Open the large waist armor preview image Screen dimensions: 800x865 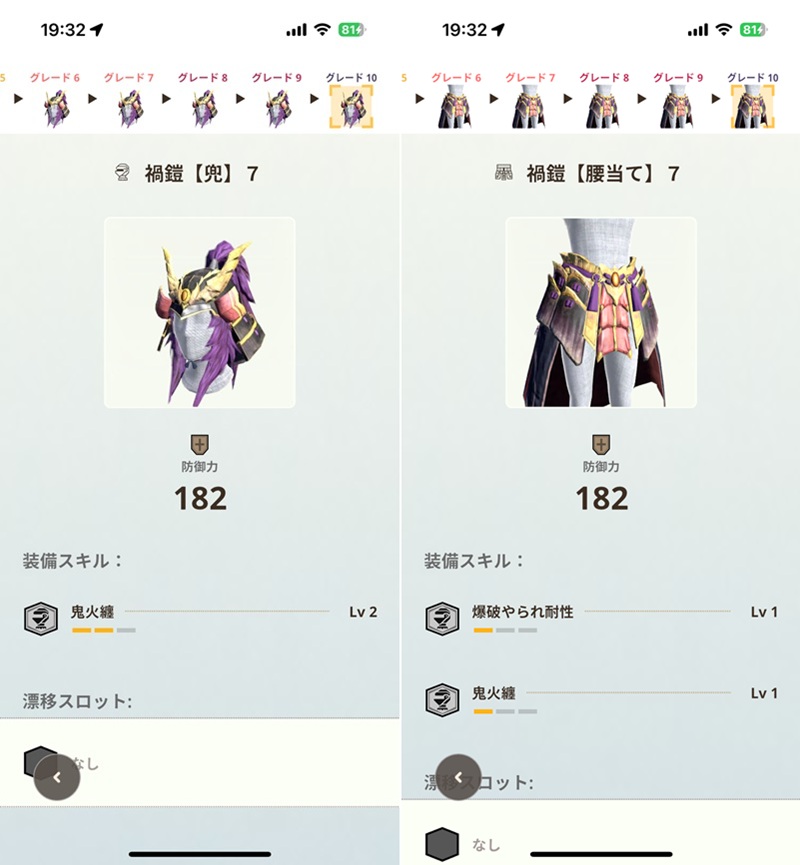point(601,313)
